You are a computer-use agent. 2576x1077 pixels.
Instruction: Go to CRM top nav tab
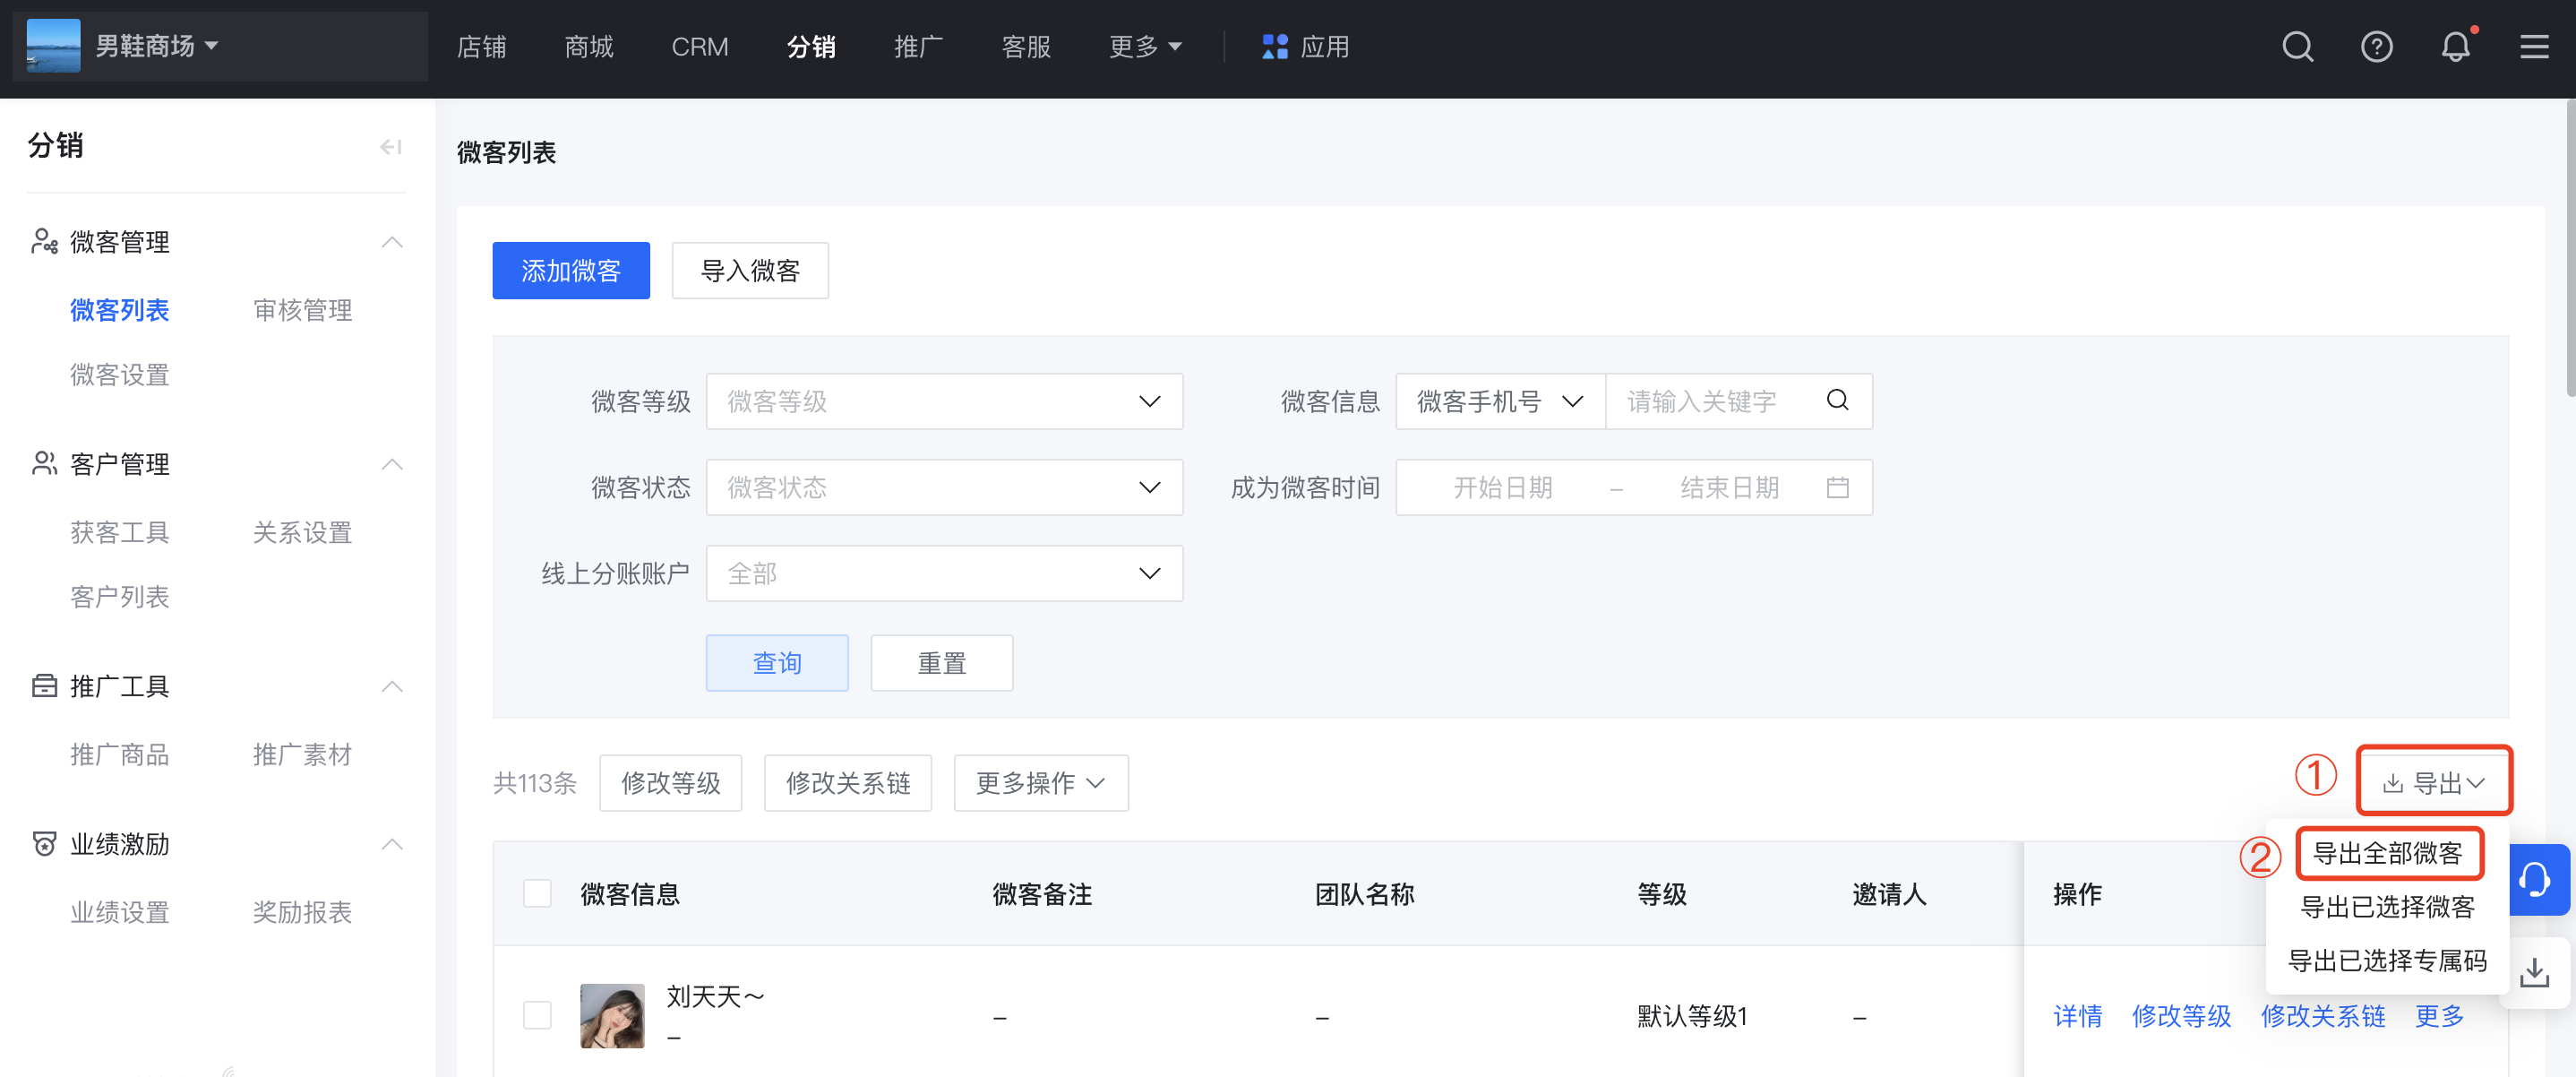coord(699,46)
